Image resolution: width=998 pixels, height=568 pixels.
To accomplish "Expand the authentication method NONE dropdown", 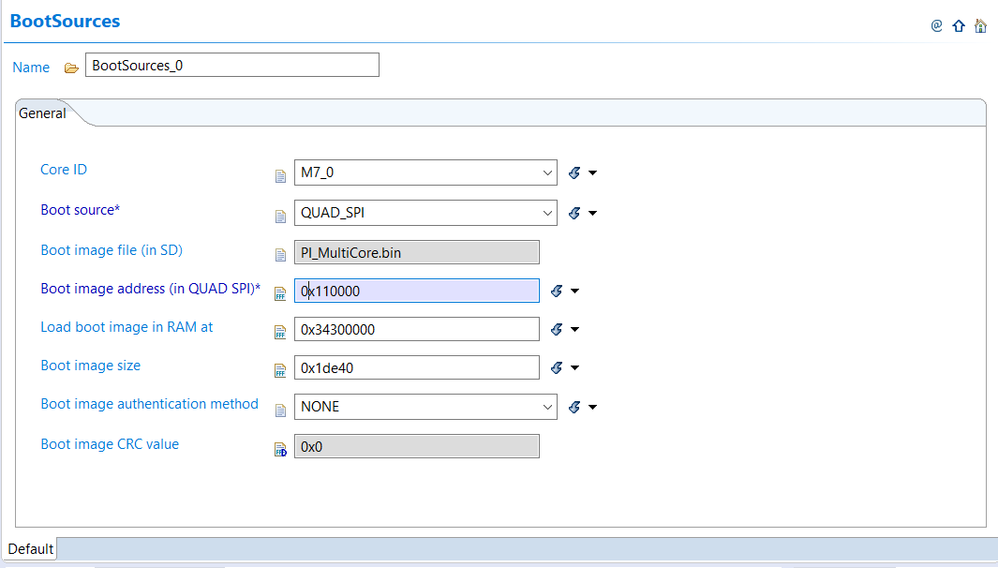I will (x=547, y=407).
